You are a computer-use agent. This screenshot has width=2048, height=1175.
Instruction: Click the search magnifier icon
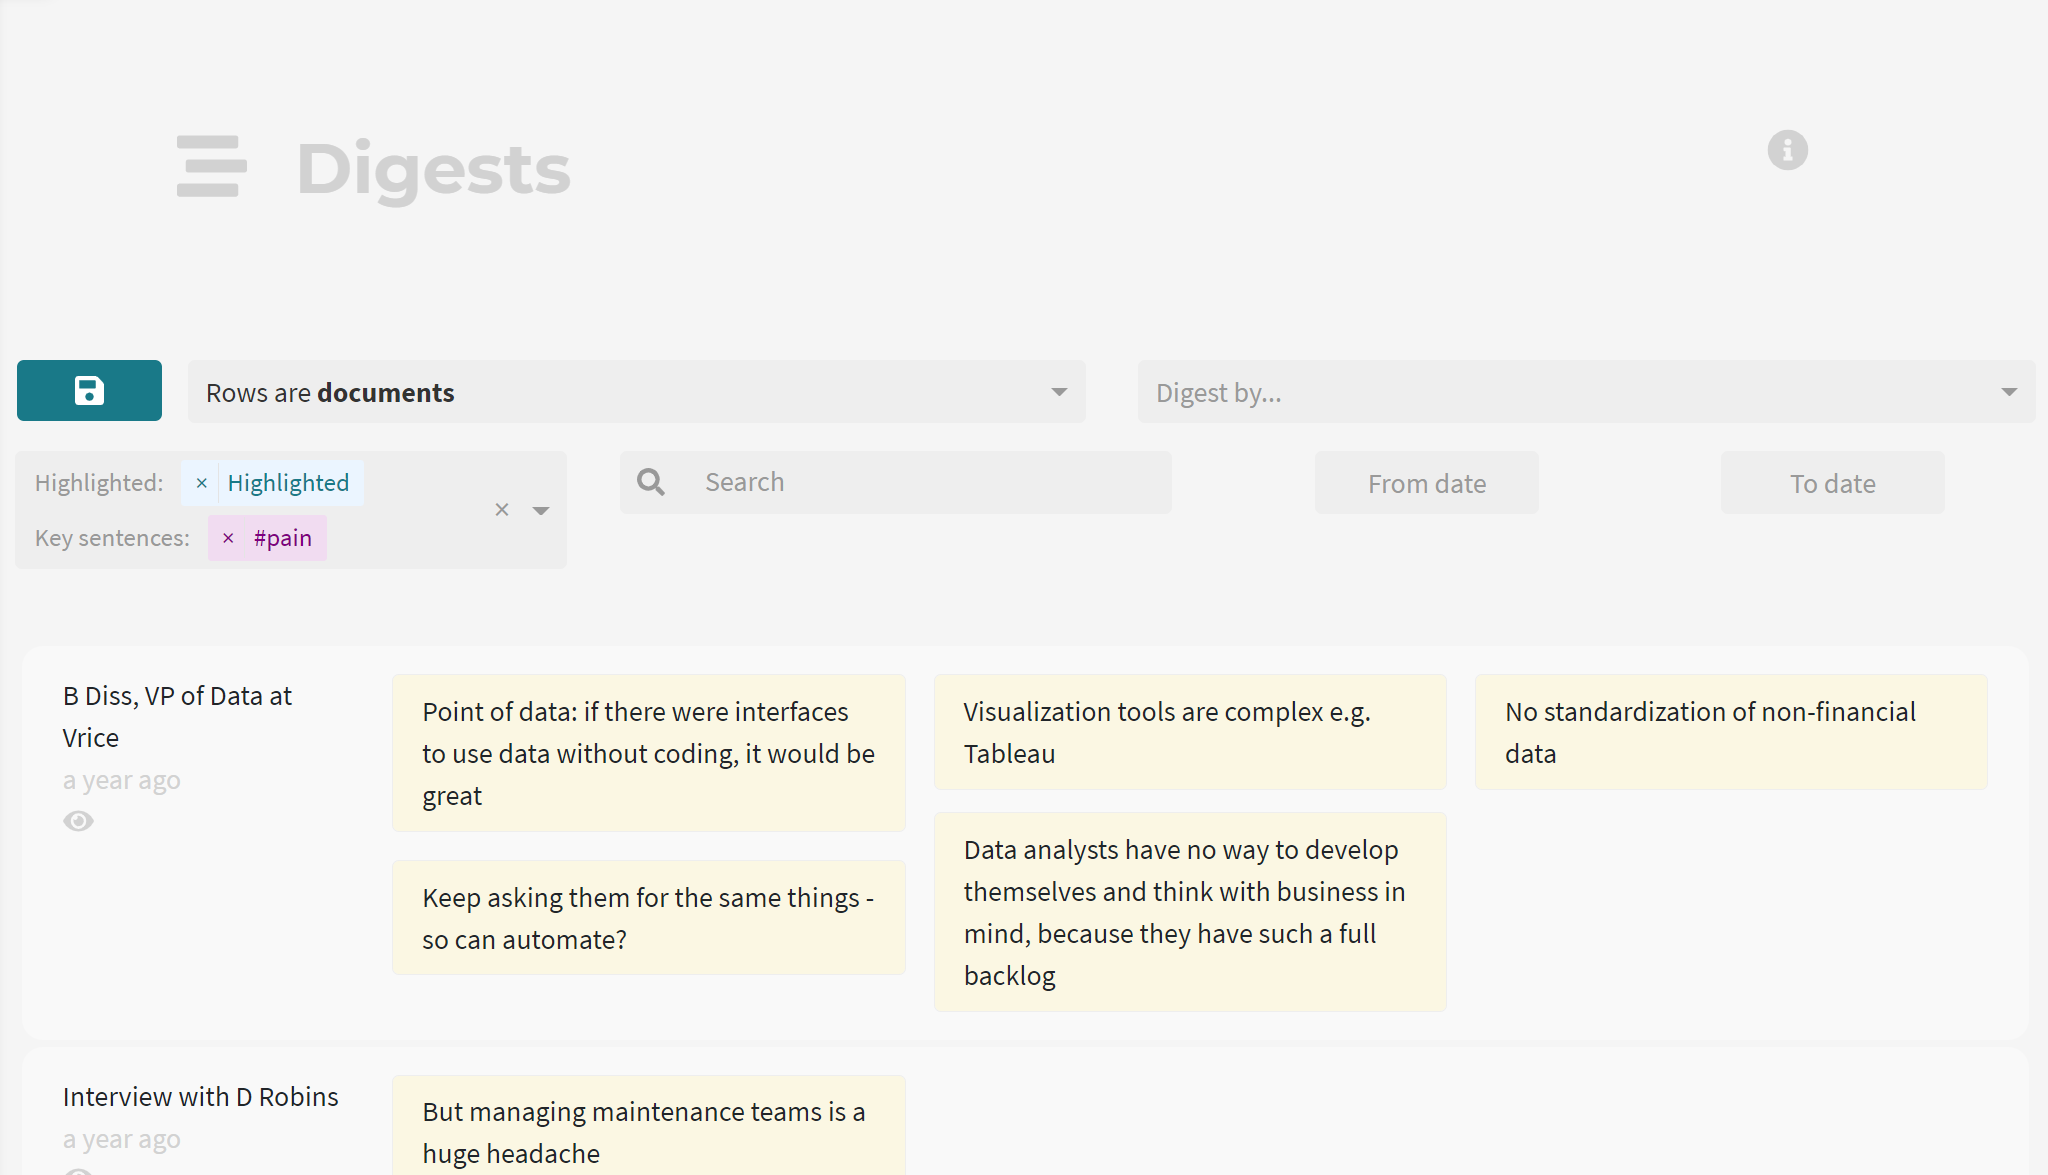pos(651,482)
